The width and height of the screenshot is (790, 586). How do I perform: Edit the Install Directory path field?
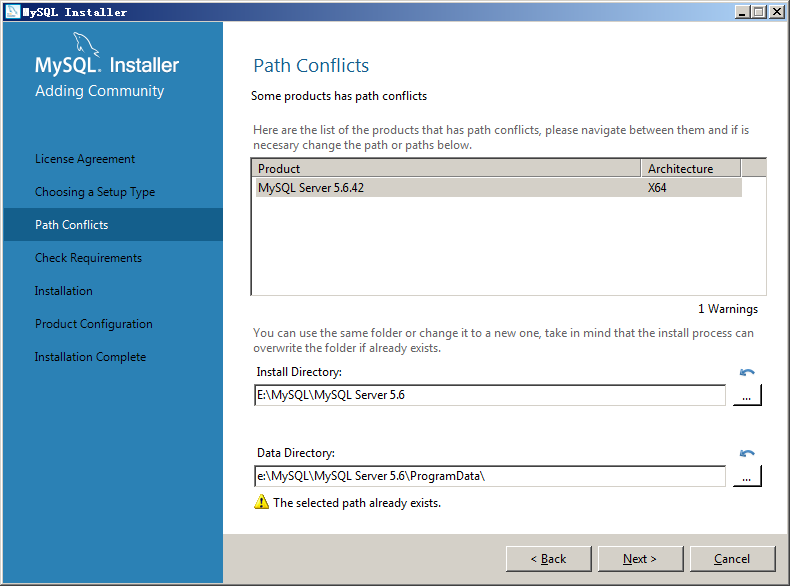(490, 395)
